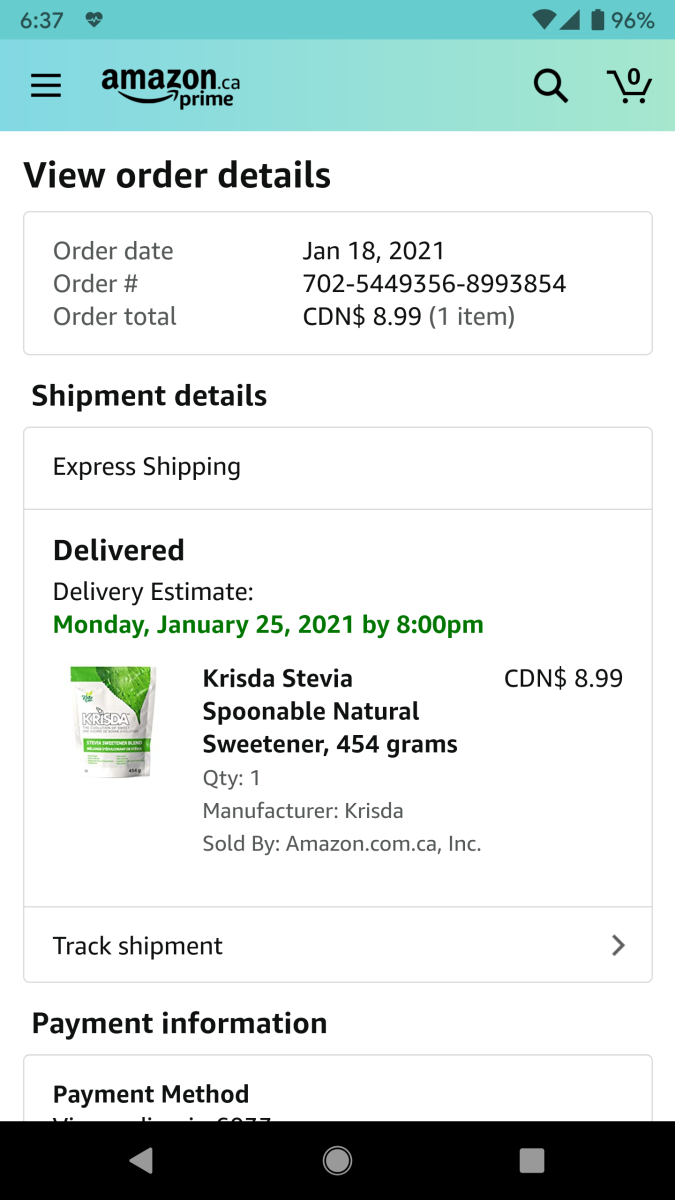
Task: Expand Track shipment chevron arrow
Action: click(x=618, y=945)
